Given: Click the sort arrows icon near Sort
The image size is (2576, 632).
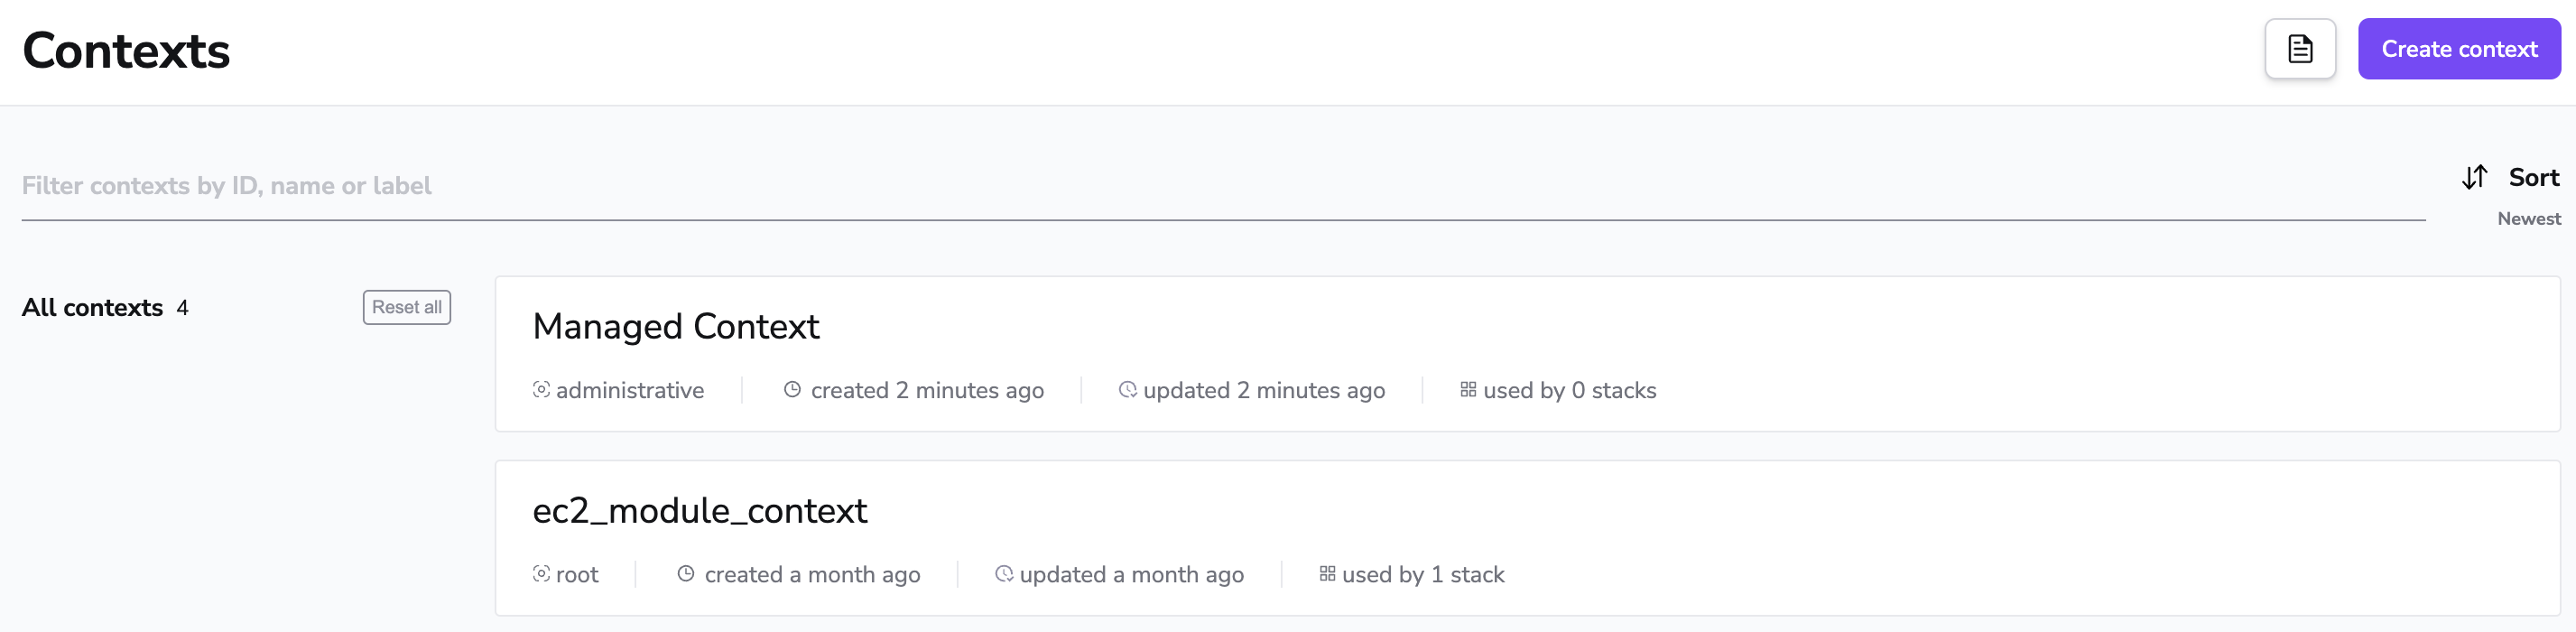Looking at the screenshot, I should pos(2475,177).
